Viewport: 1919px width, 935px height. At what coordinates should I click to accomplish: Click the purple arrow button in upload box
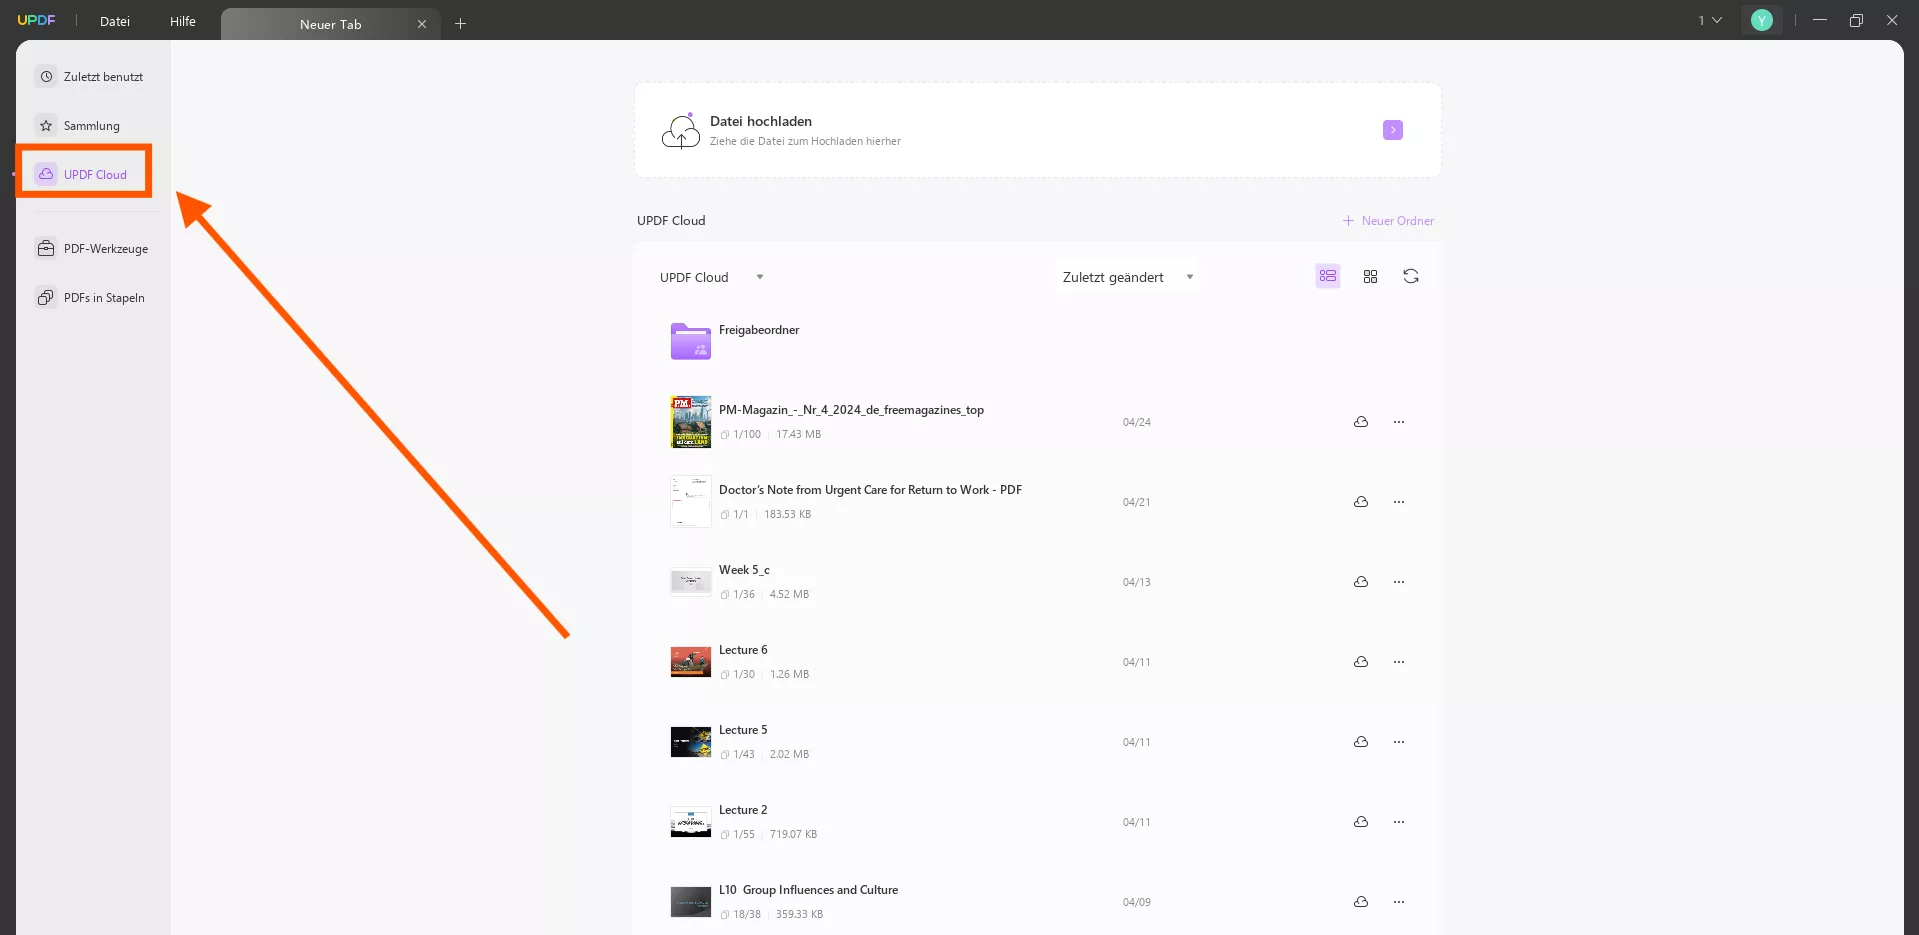pos(1393,130)
